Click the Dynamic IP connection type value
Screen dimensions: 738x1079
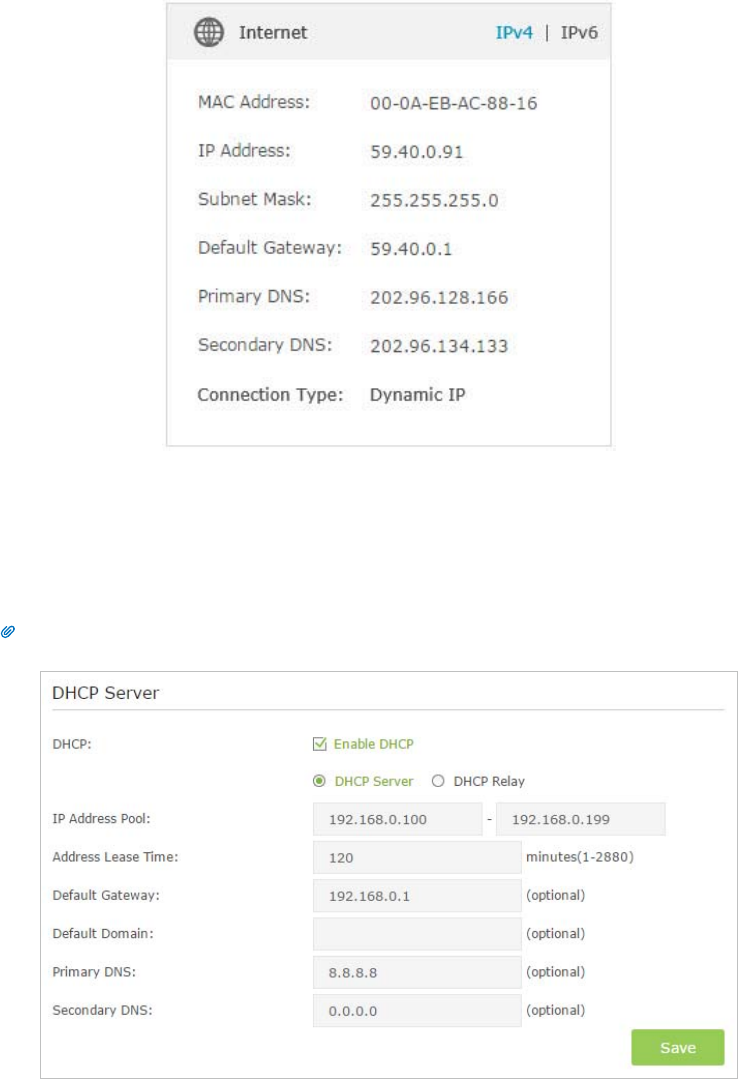(x=417, y=395)
